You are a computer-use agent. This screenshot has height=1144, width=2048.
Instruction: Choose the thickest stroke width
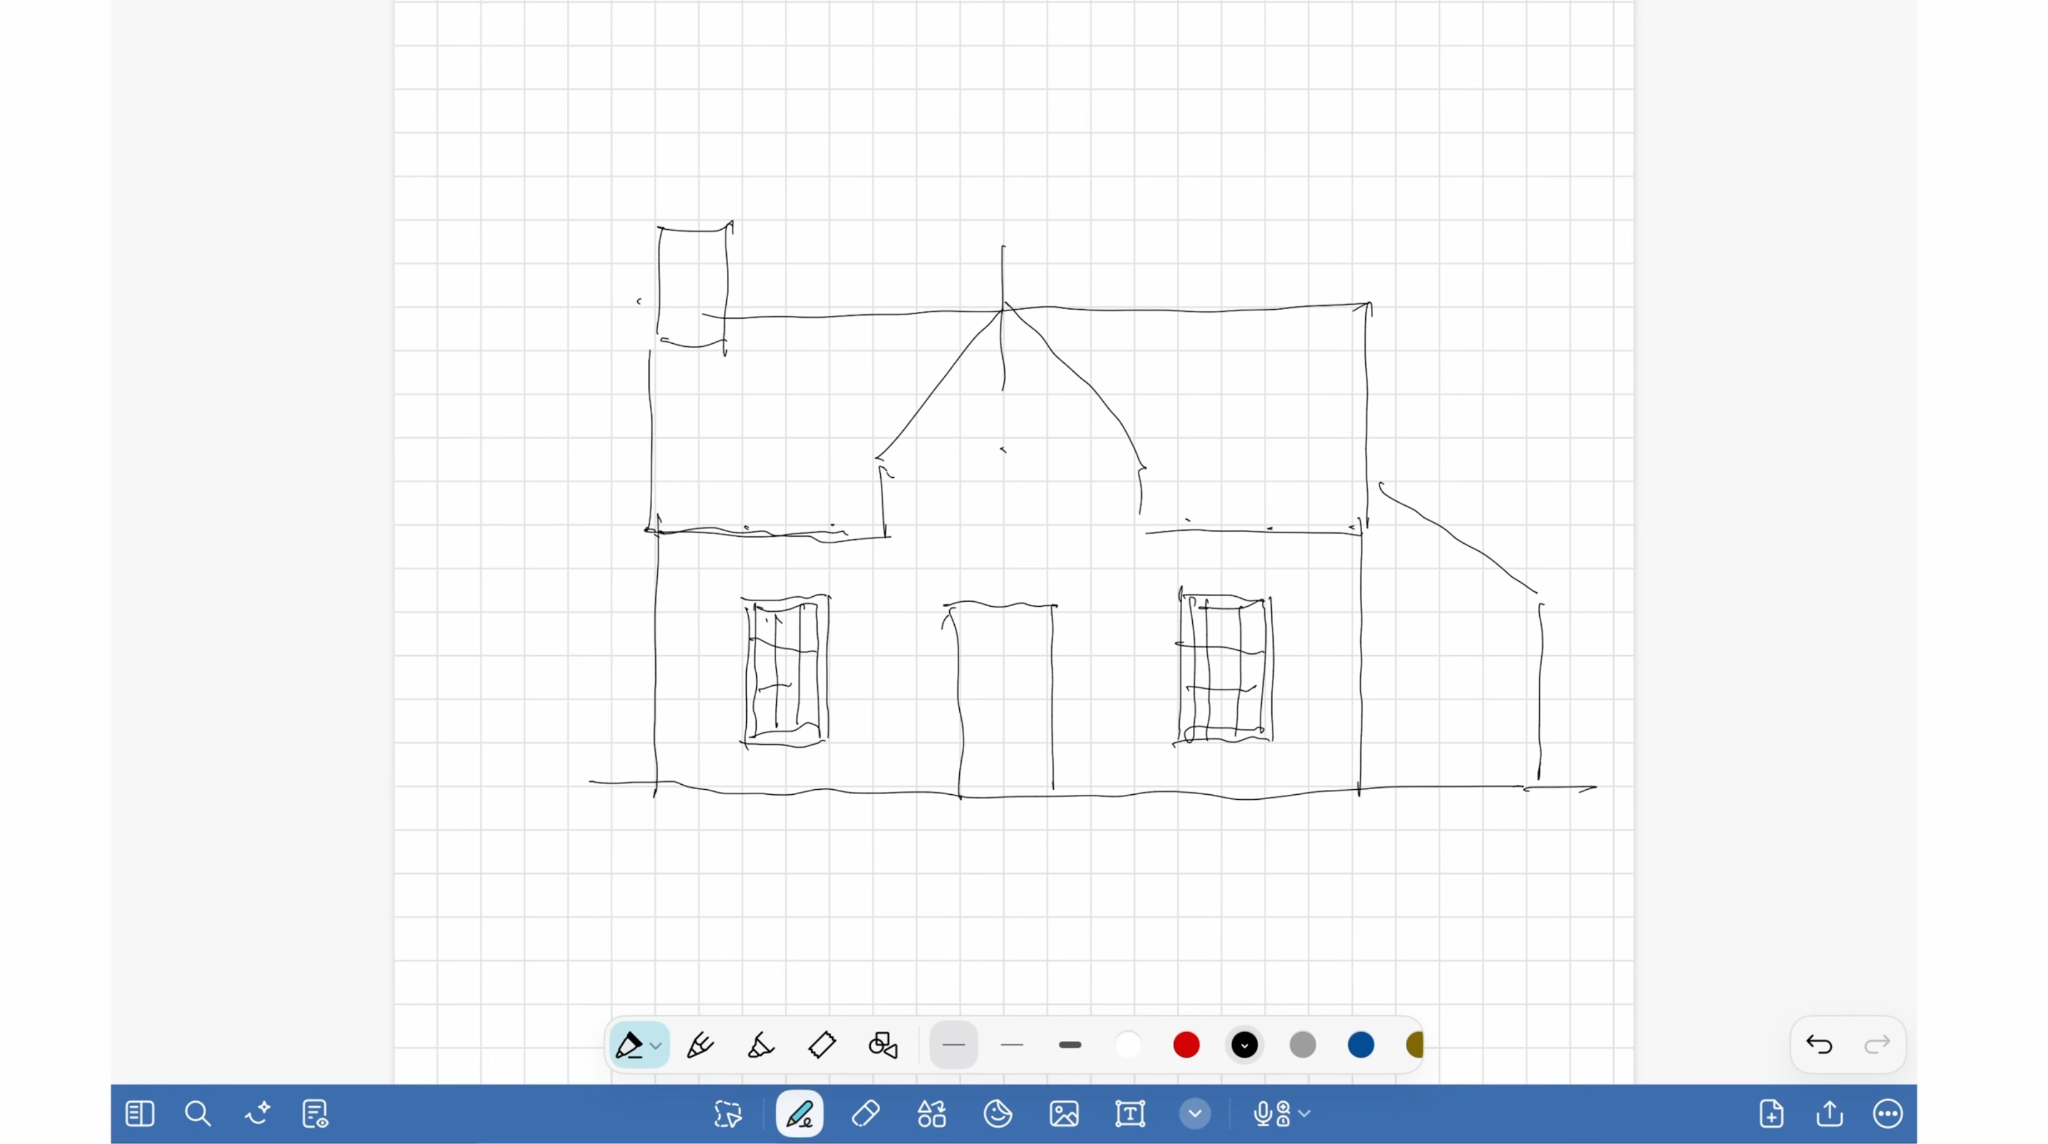pos(1070,1045)
